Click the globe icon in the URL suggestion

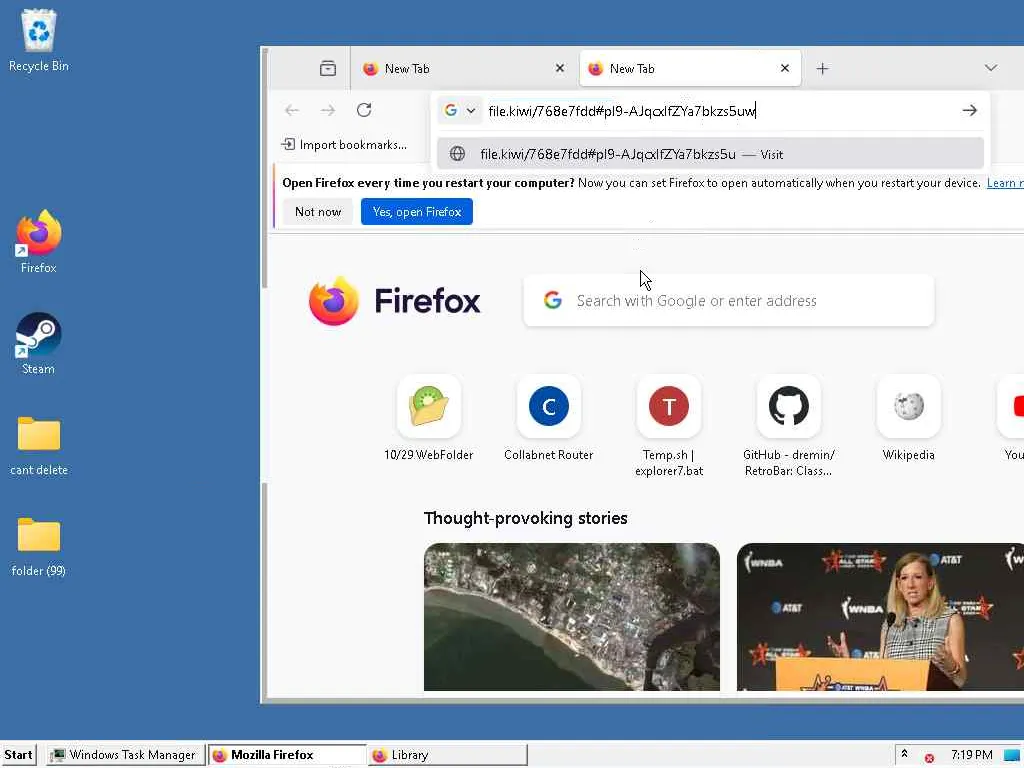click(457, 153)
